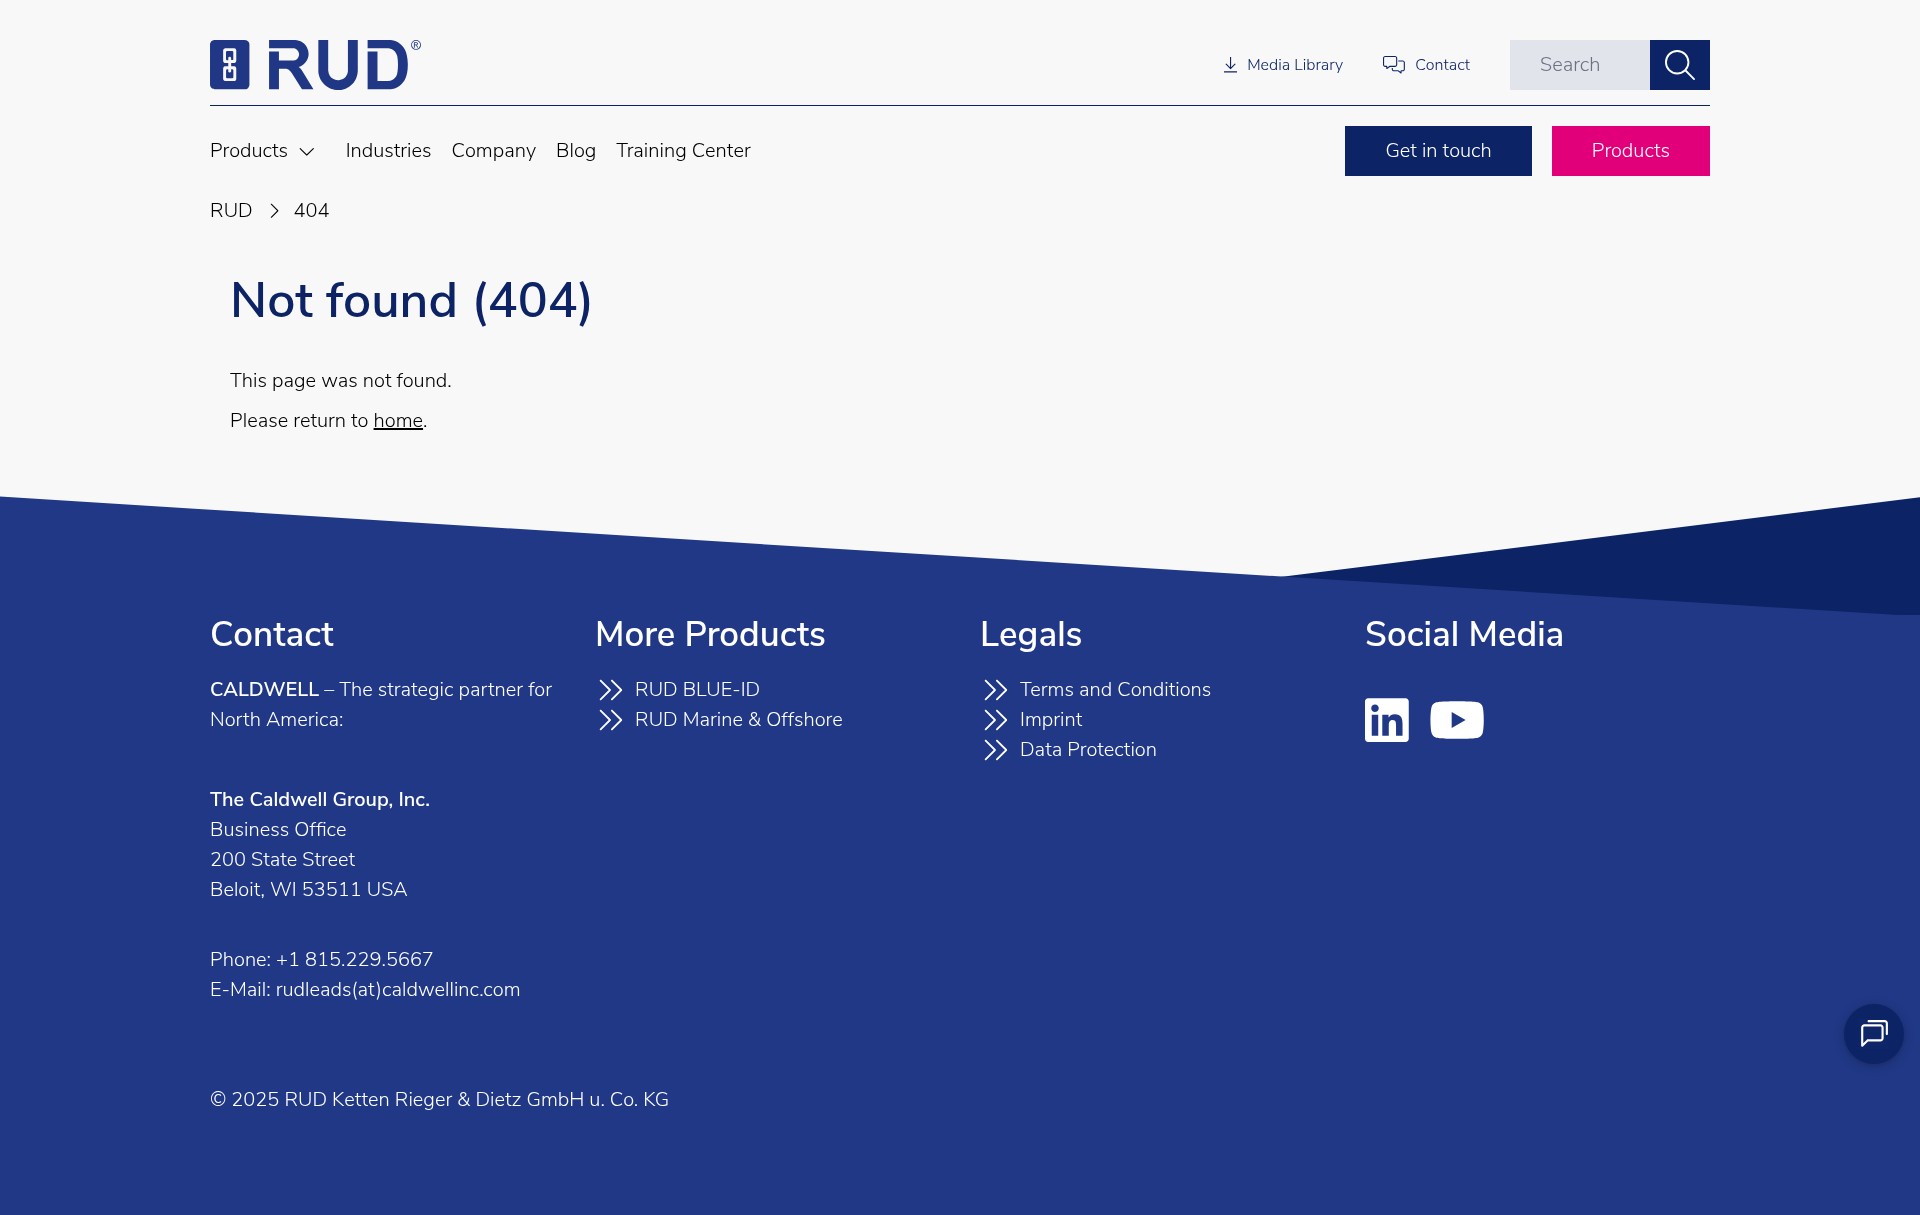Click the pink Products button
Image resolution: width=1920 pixels, height=1215 pixels.
(x=1631, y=151)
